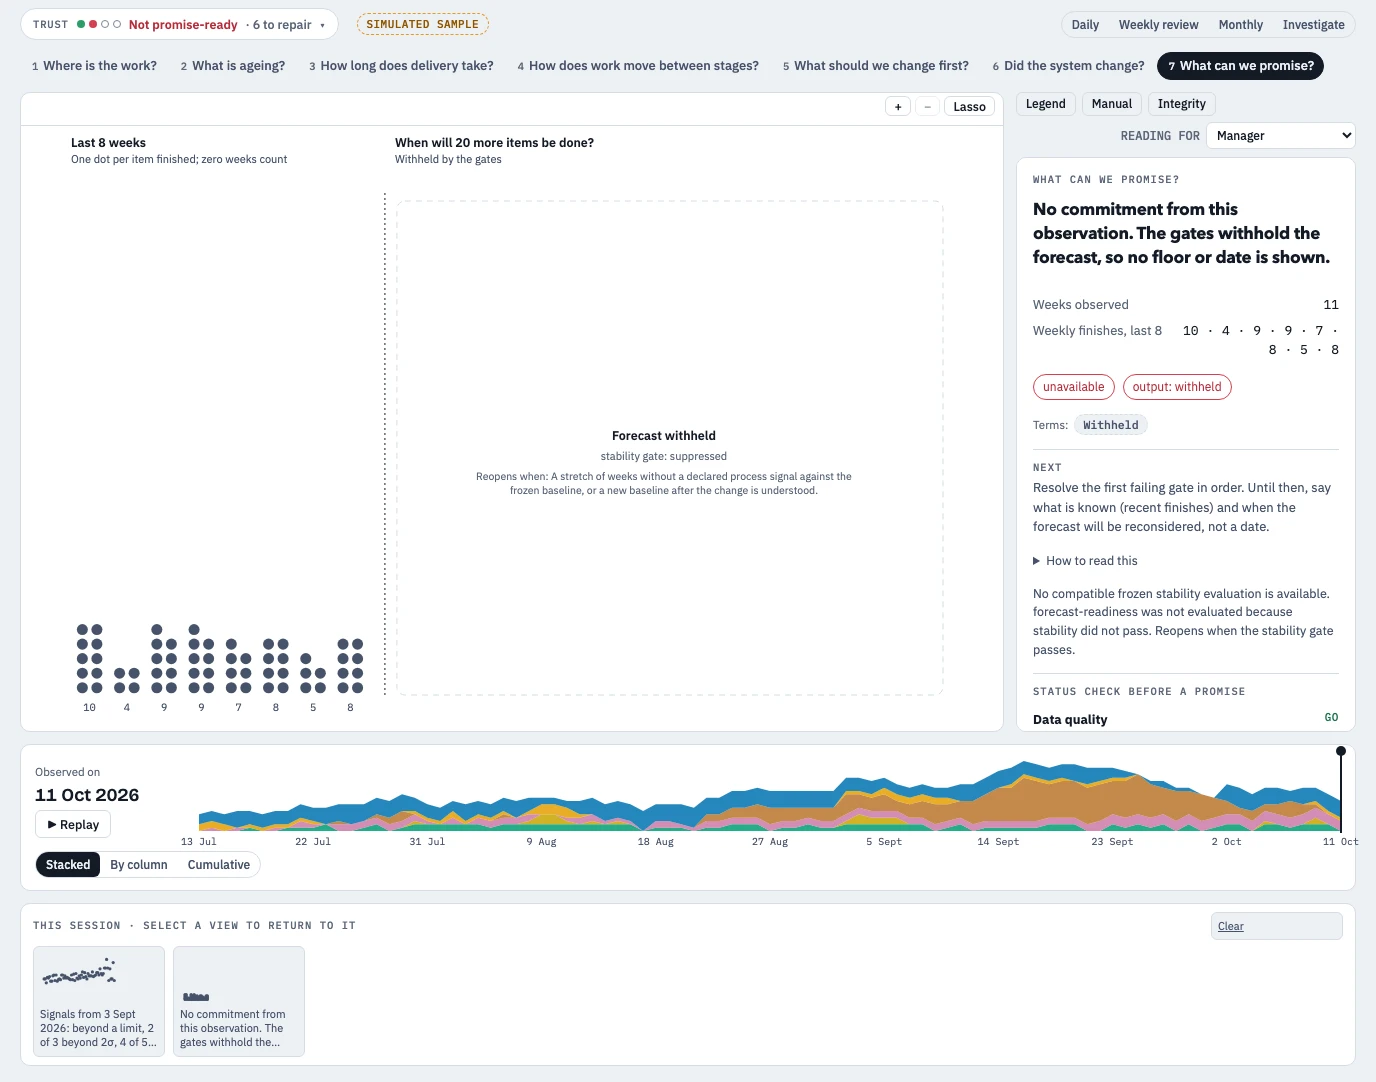The height and width of the screenshot is (1082, 1376).
Task: Click the 'stability gate: suppressed' note
Action: coord(664,457)
